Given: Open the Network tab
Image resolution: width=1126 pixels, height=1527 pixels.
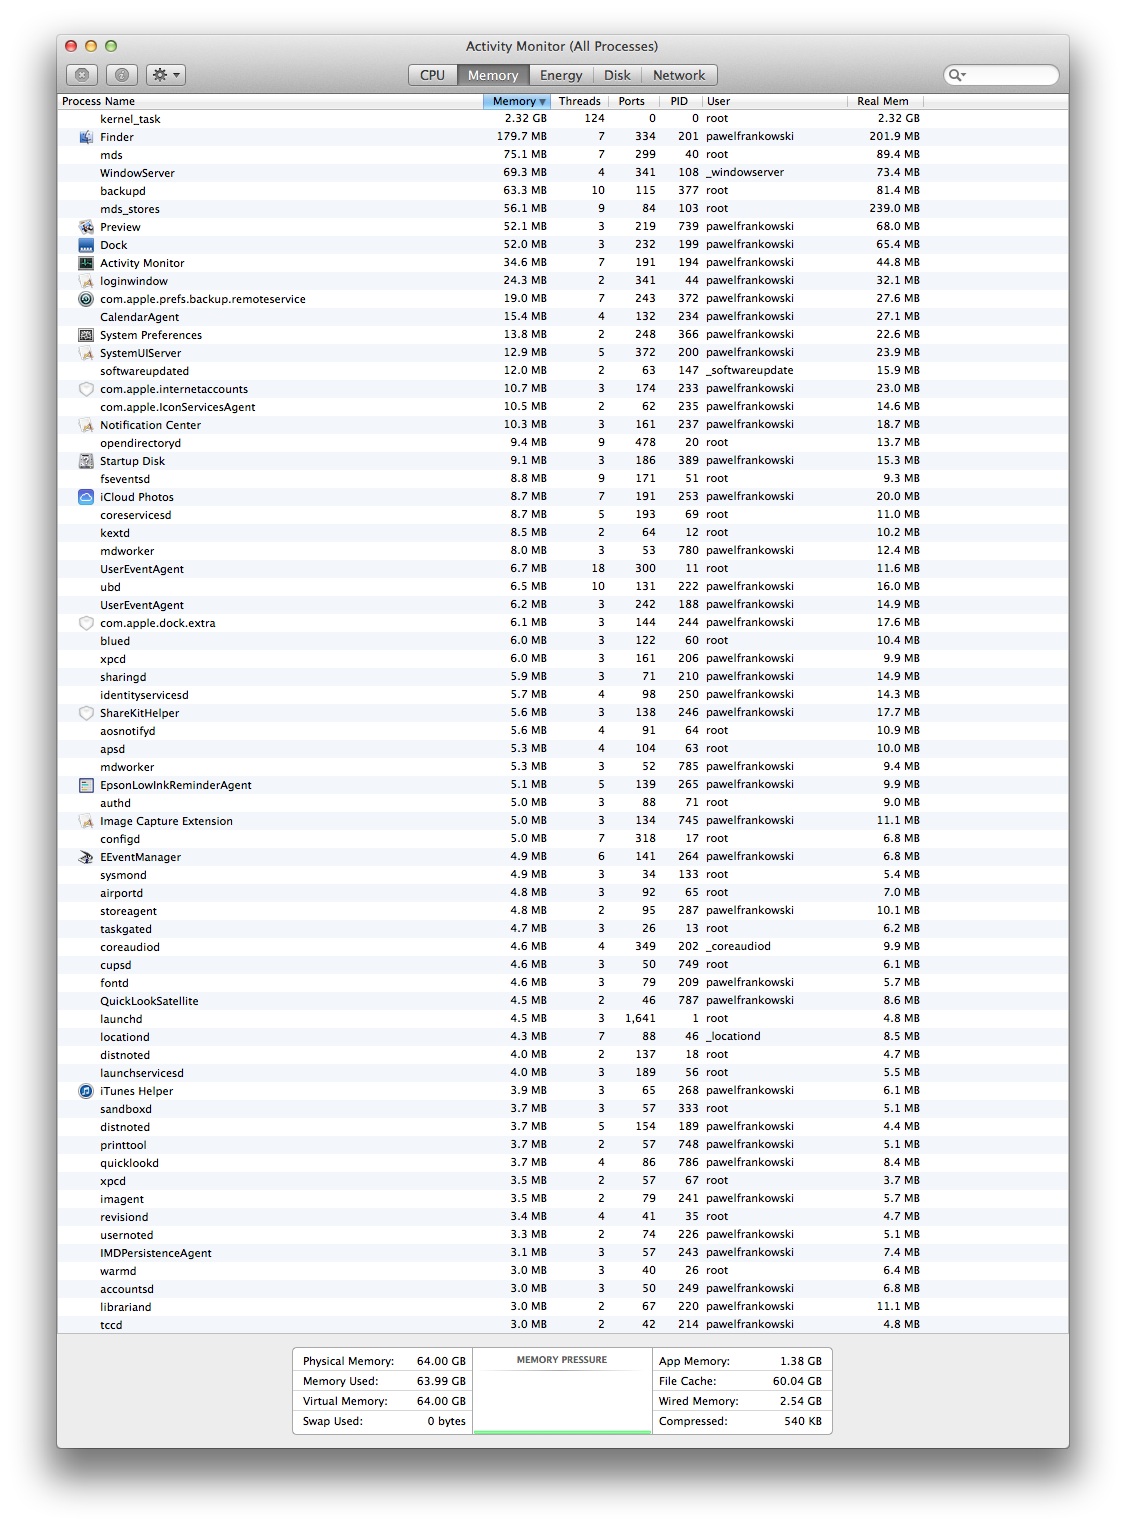Looking at the screenshot, I should (679, 75).
